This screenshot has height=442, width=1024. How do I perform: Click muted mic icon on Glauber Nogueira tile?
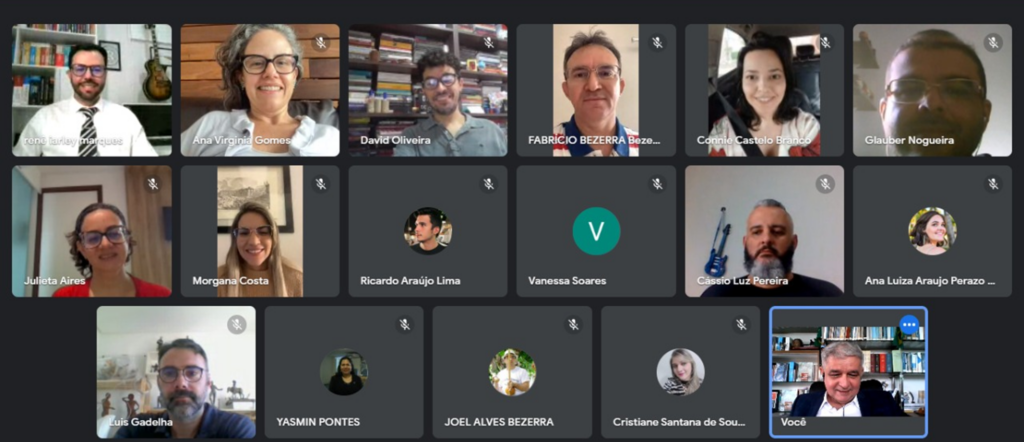993,43
